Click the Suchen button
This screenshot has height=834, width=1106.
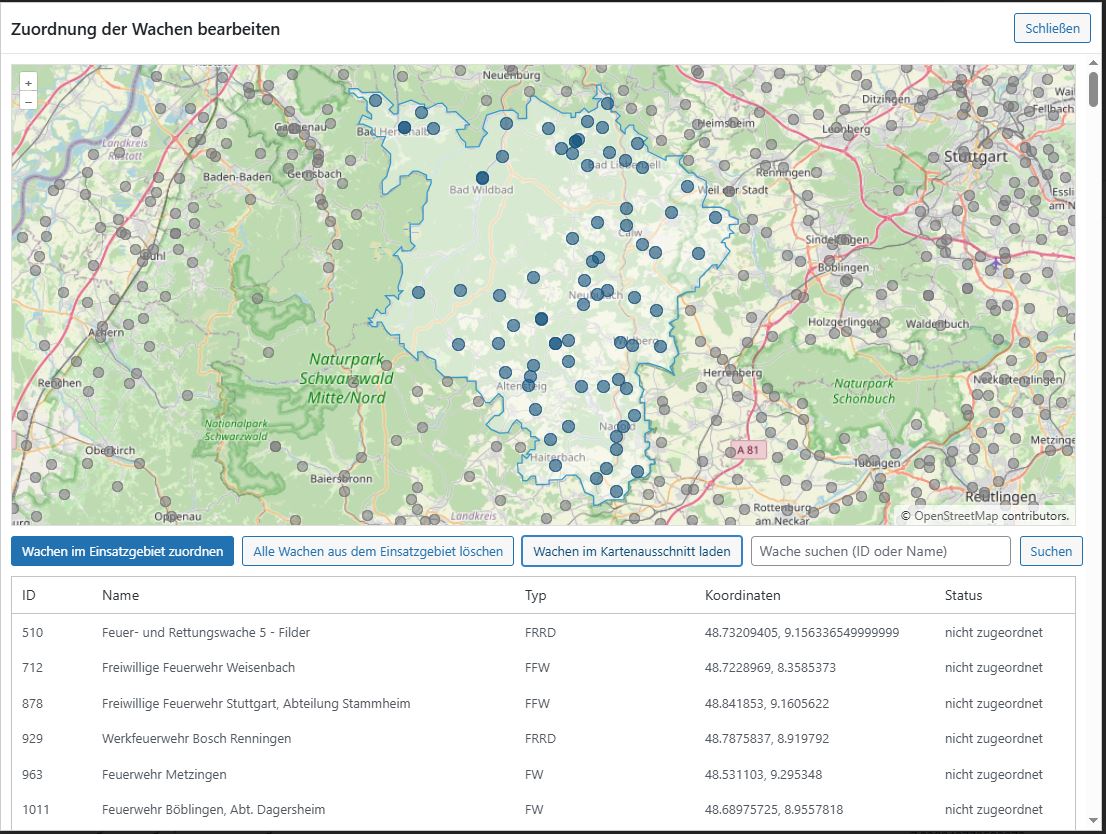pyautogui.click(x=1051, y=551)
